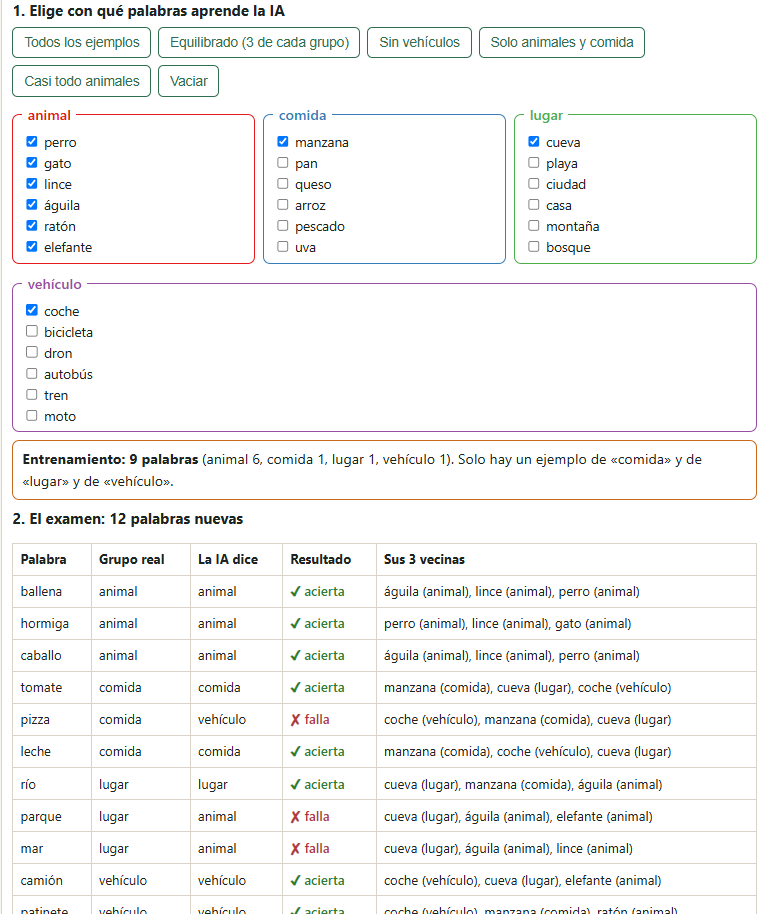Click the 'pizza' word cell
Image resolution: width=766 pixels, height=914 pixels.
pyautogui.click(x=52, y=720)
